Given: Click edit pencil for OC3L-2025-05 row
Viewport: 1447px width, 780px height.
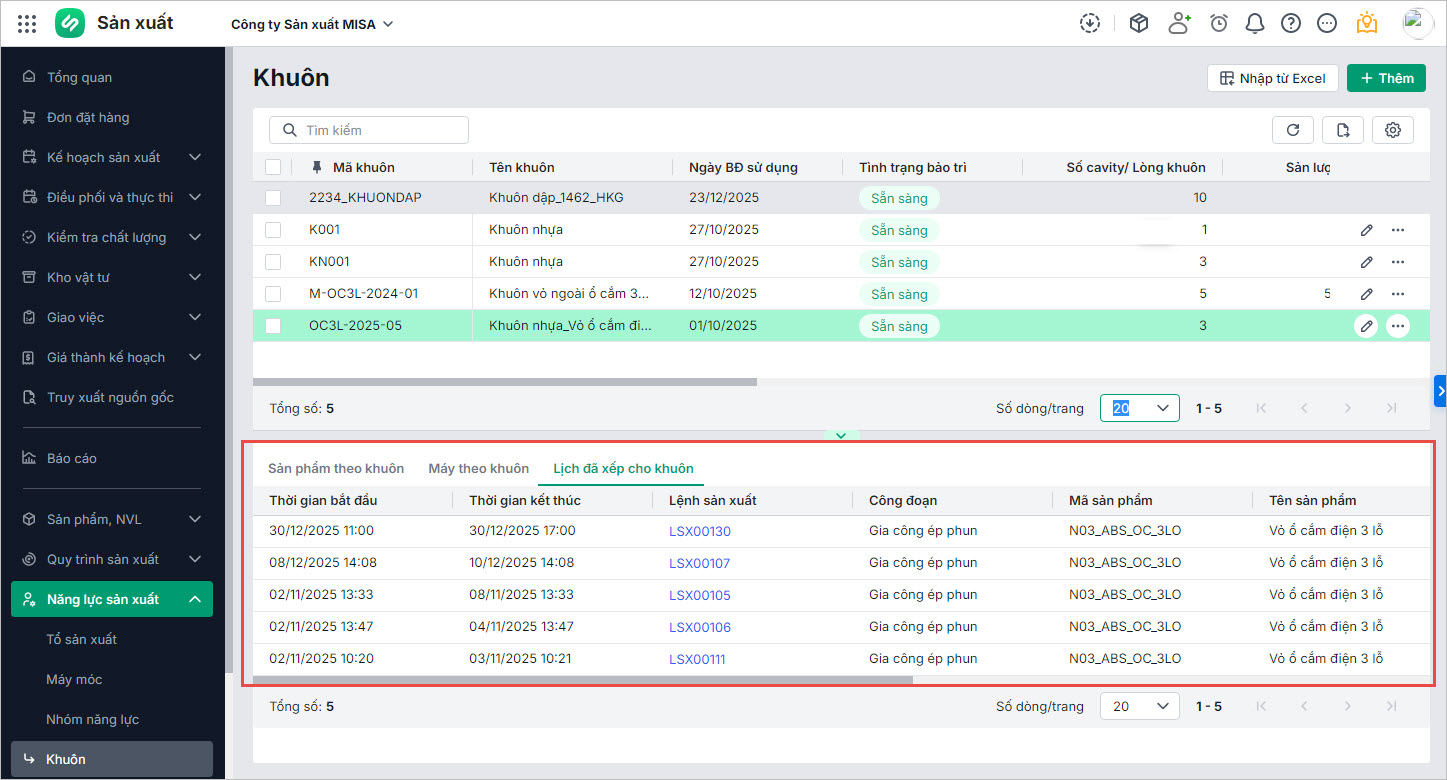Looking at the screenshot, I should [x=1366, y=326].
